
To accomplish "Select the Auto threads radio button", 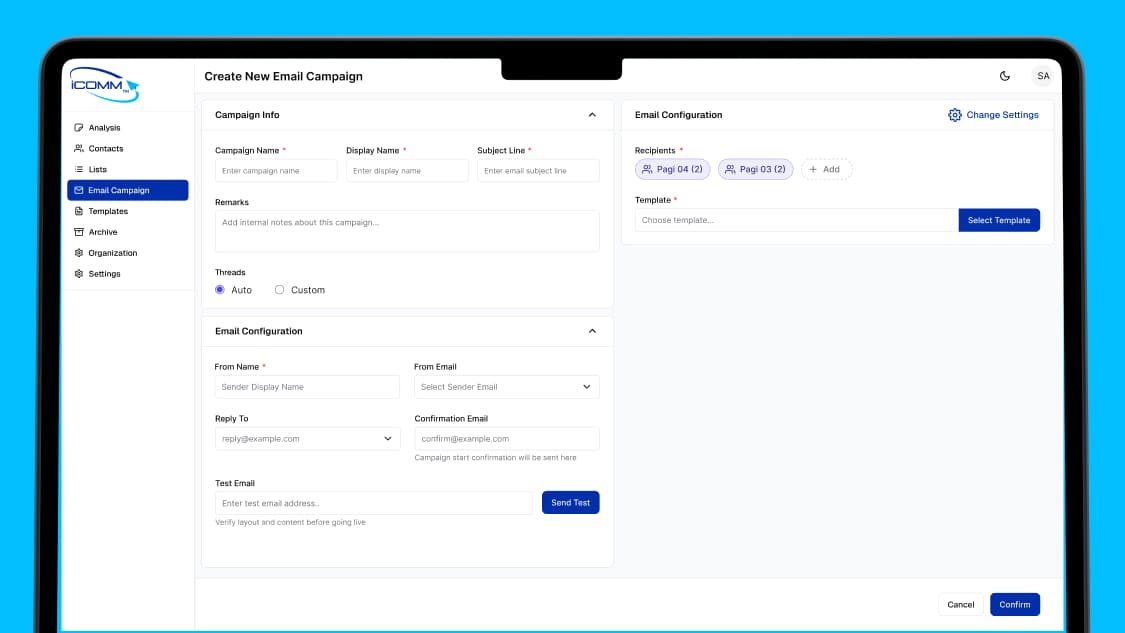I will tap(220, 290).
